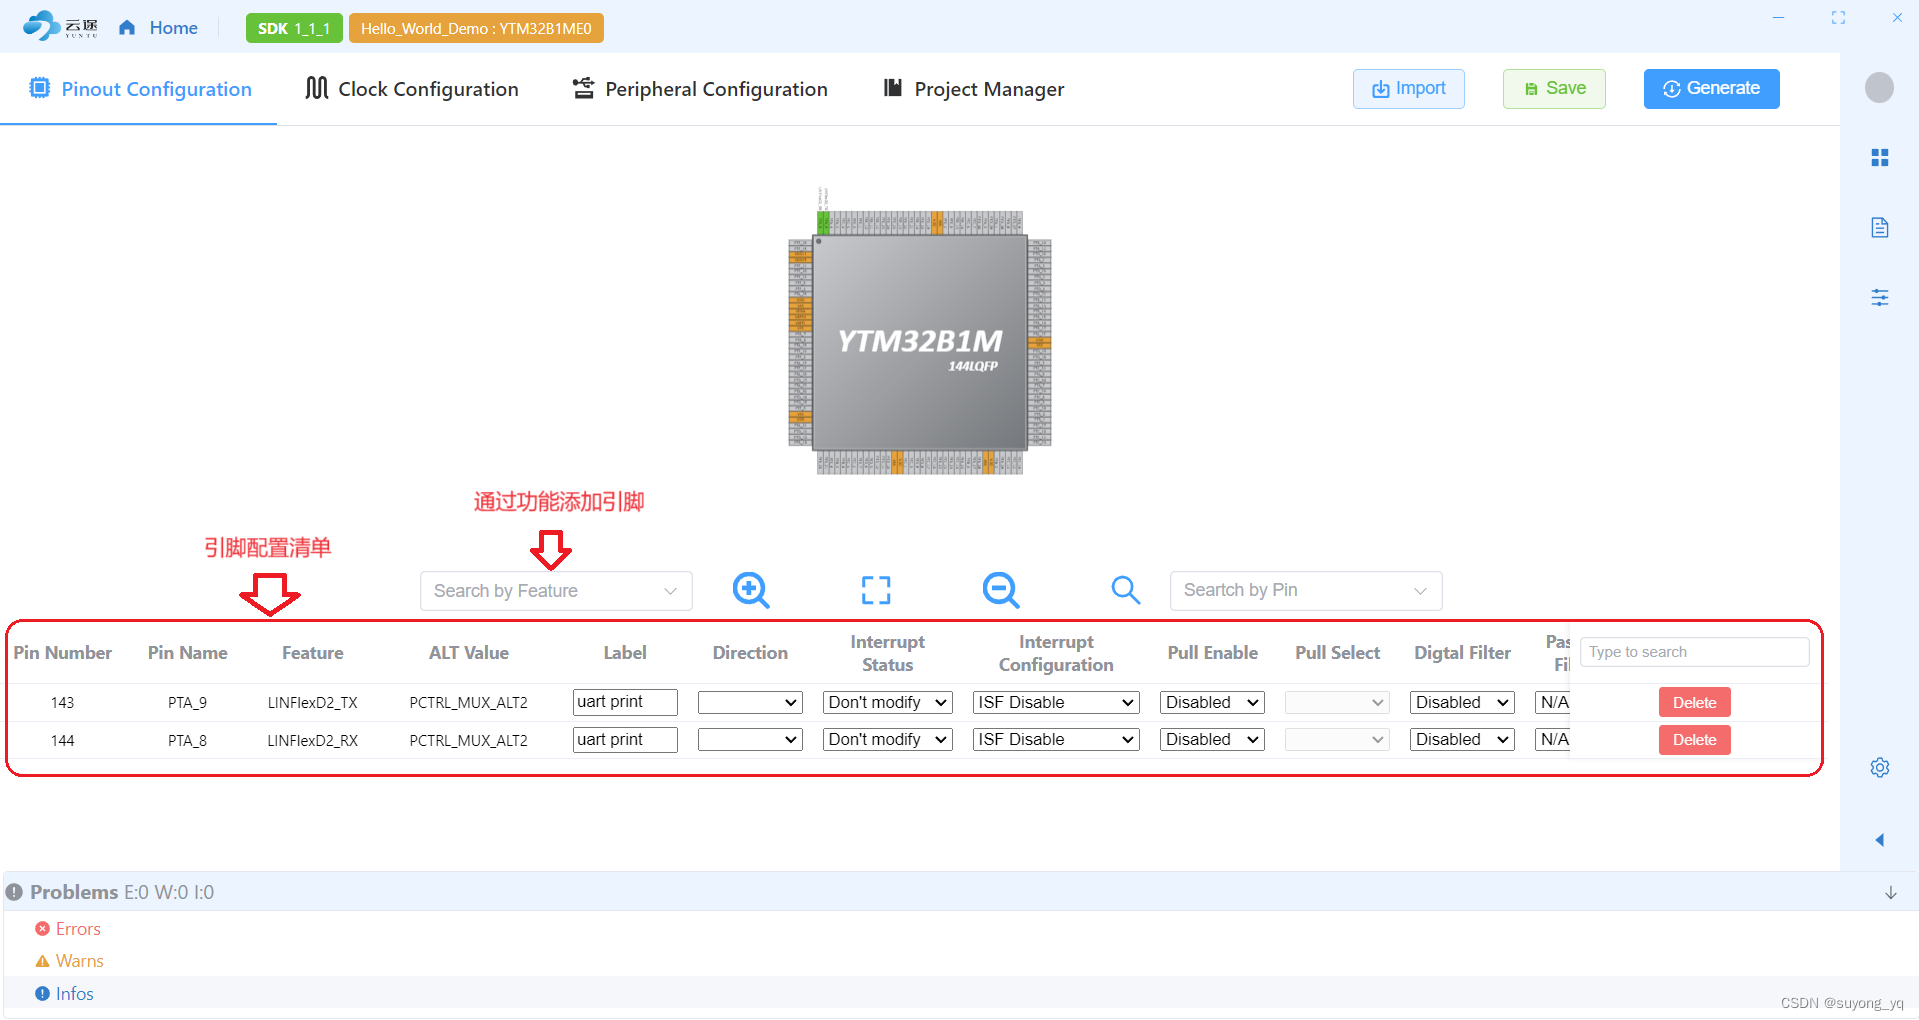The width and height of the screenshot is (1919, 1020).
Task: Open Interrupt Status dropdown for PTA_8
Action: coord(888,740)
